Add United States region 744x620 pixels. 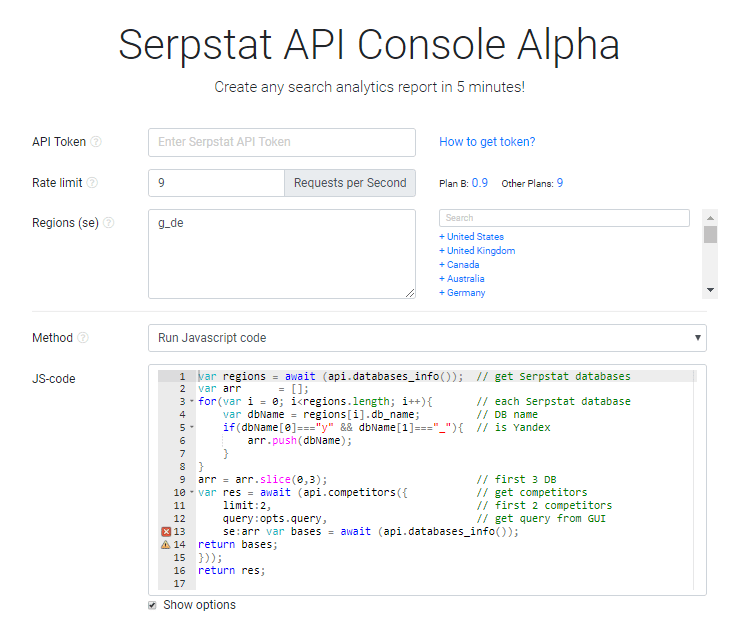coord(471,237)
